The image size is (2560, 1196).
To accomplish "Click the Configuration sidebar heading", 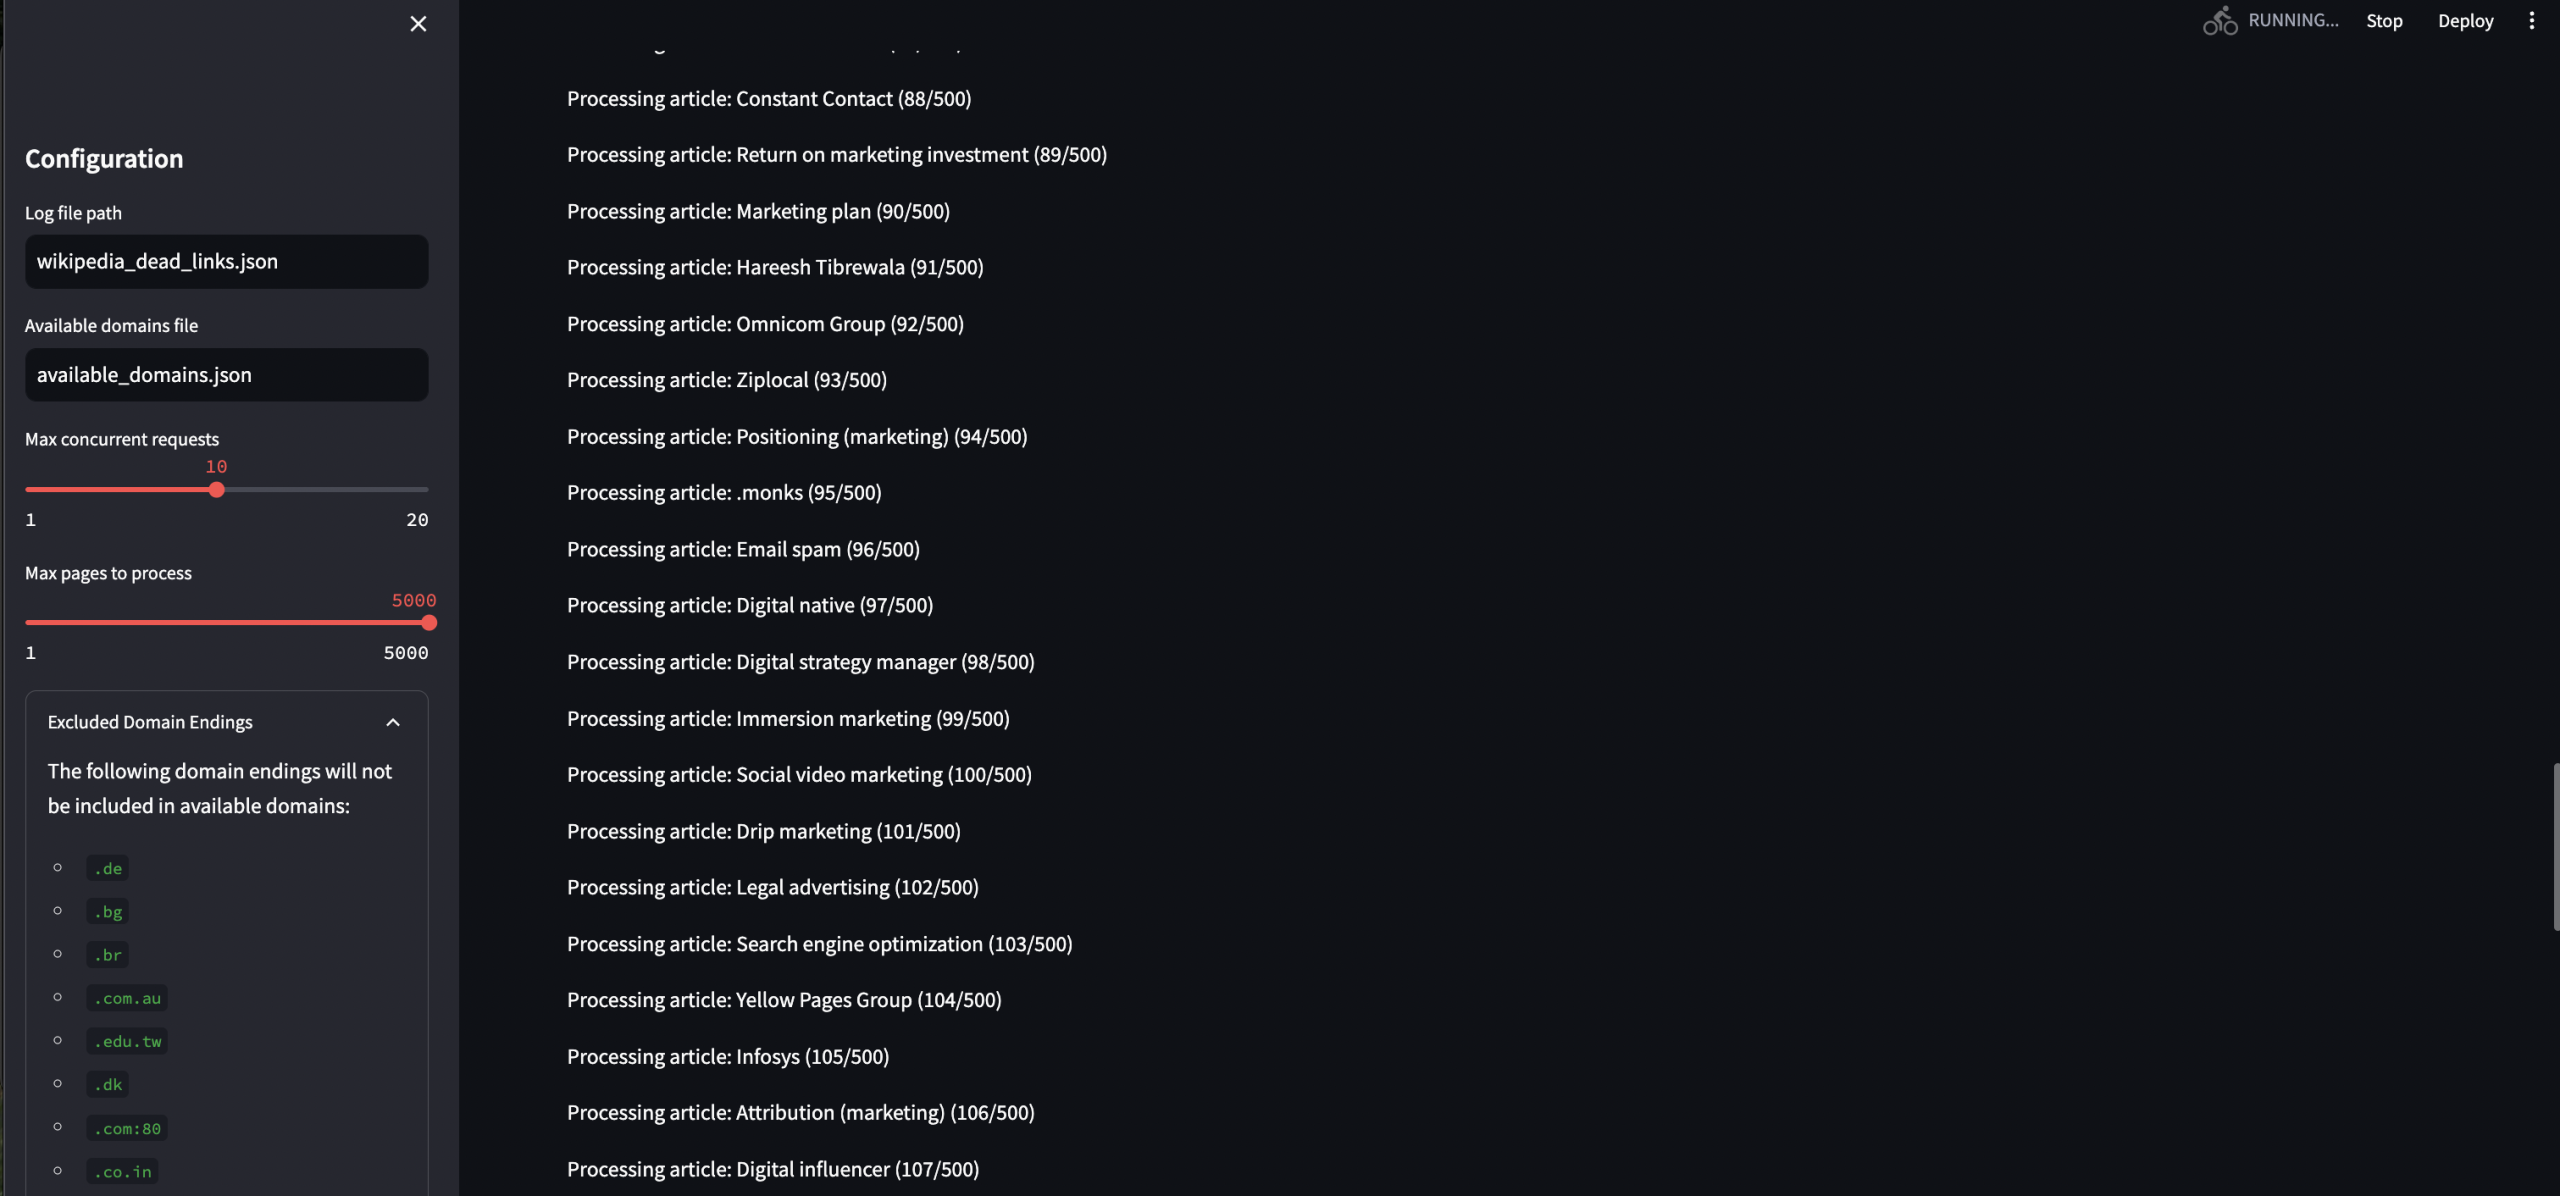I will click(x=104, y=159).
